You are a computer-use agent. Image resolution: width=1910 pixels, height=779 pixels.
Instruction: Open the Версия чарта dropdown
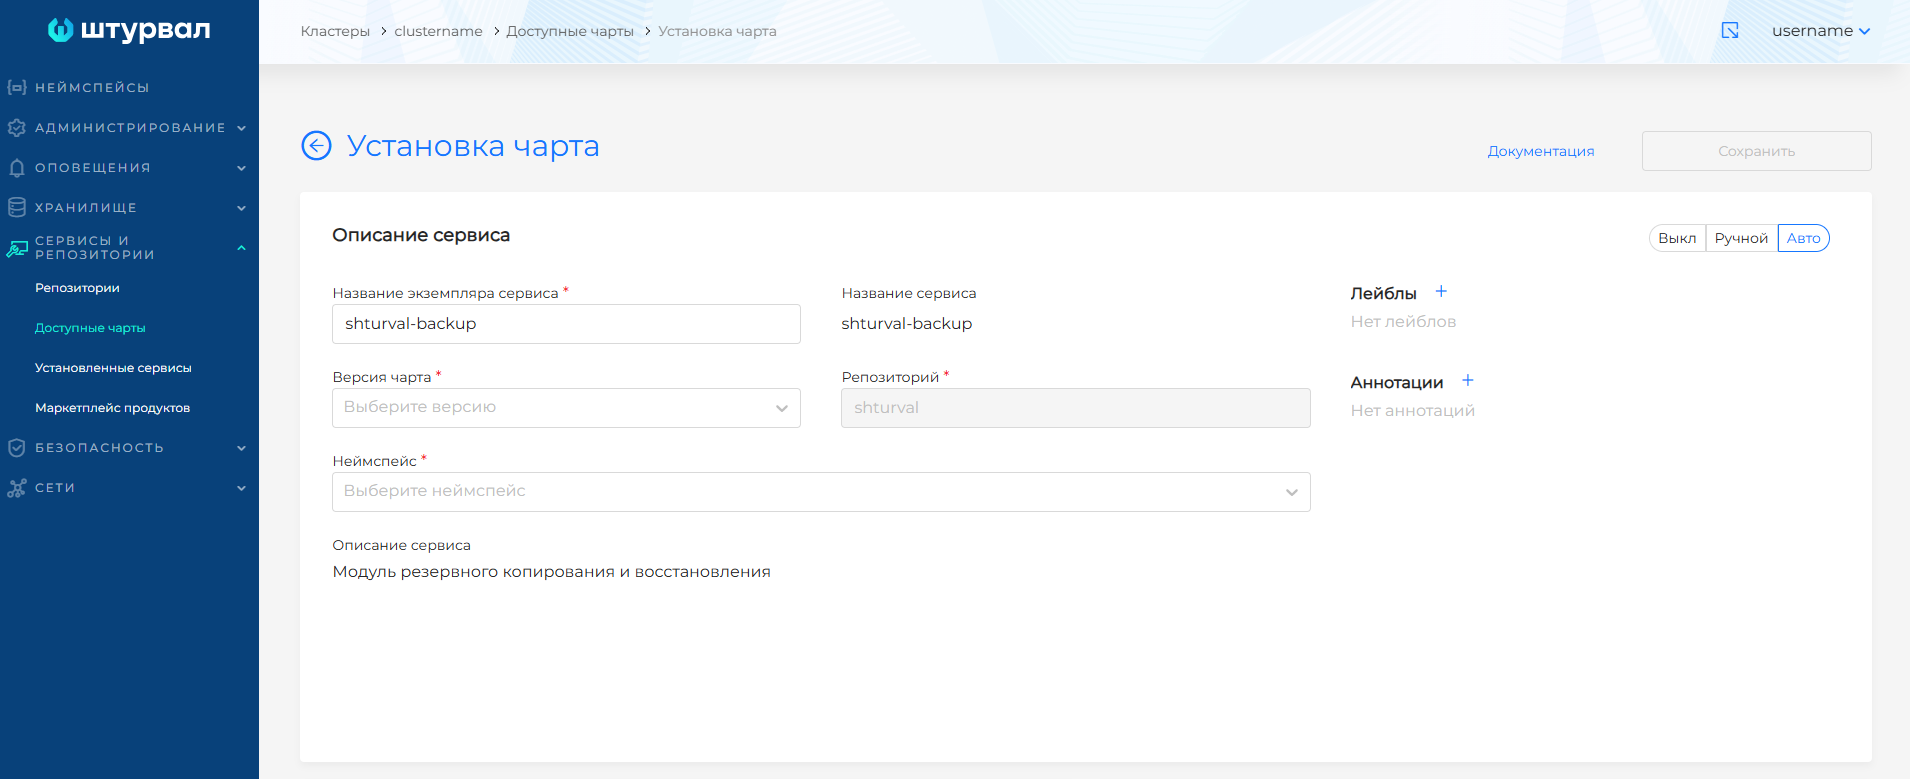pyautogui.click(x=566, y=408)
